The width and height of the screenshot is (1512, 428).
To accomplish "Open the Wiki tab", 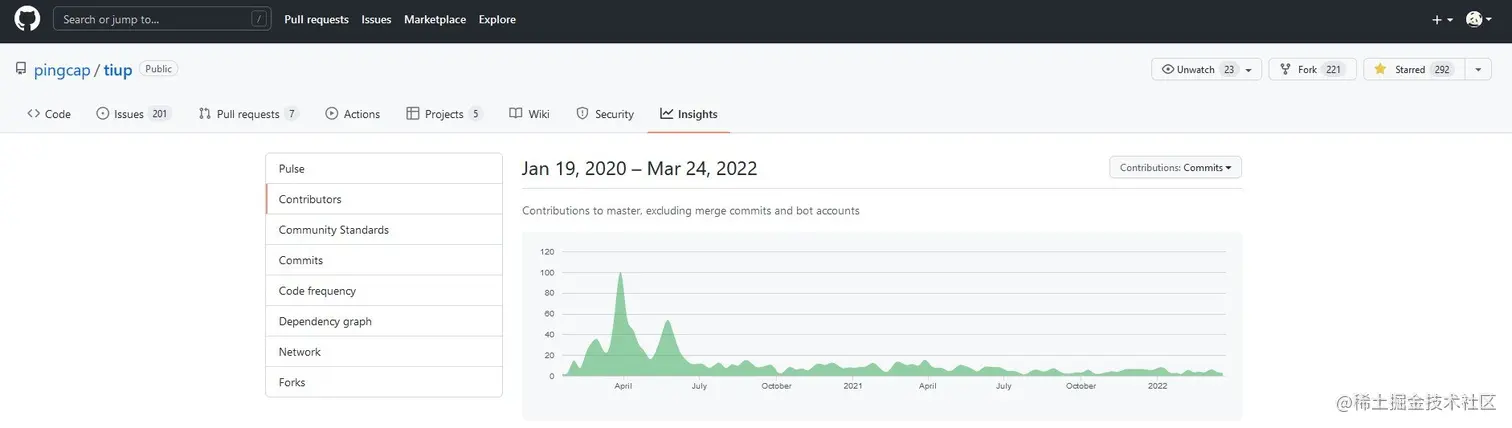I will click(x=529, y=114).
